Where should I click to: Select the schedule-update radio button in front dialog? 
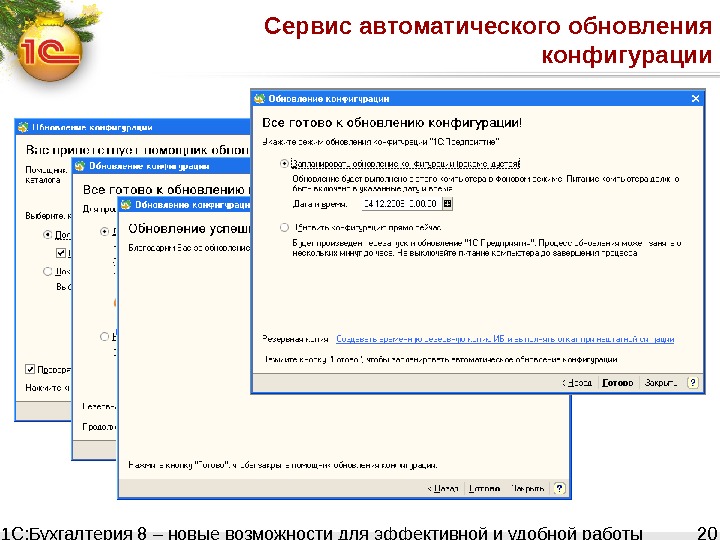284,163
